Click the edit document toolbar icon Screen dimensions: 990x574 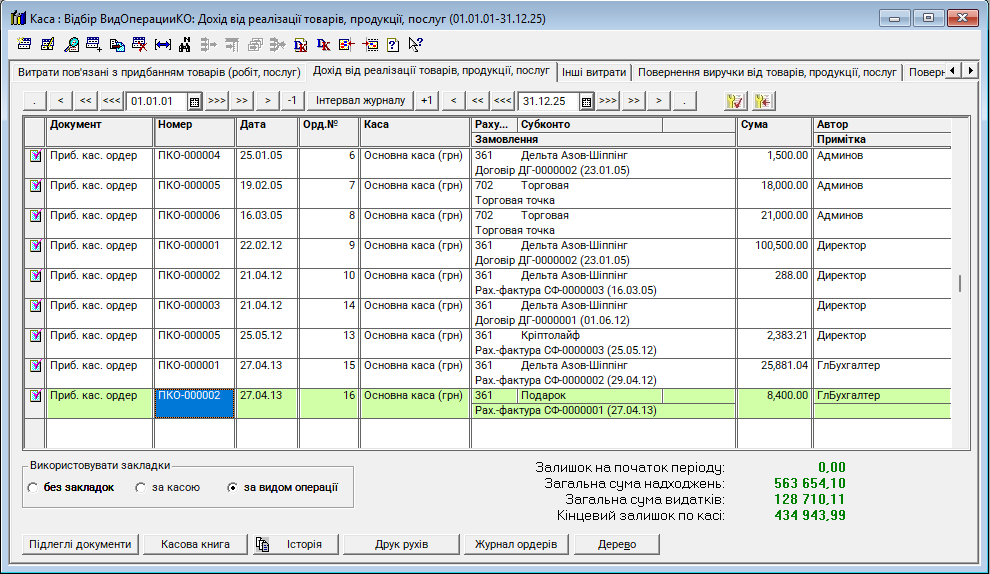tap(48, 44)
